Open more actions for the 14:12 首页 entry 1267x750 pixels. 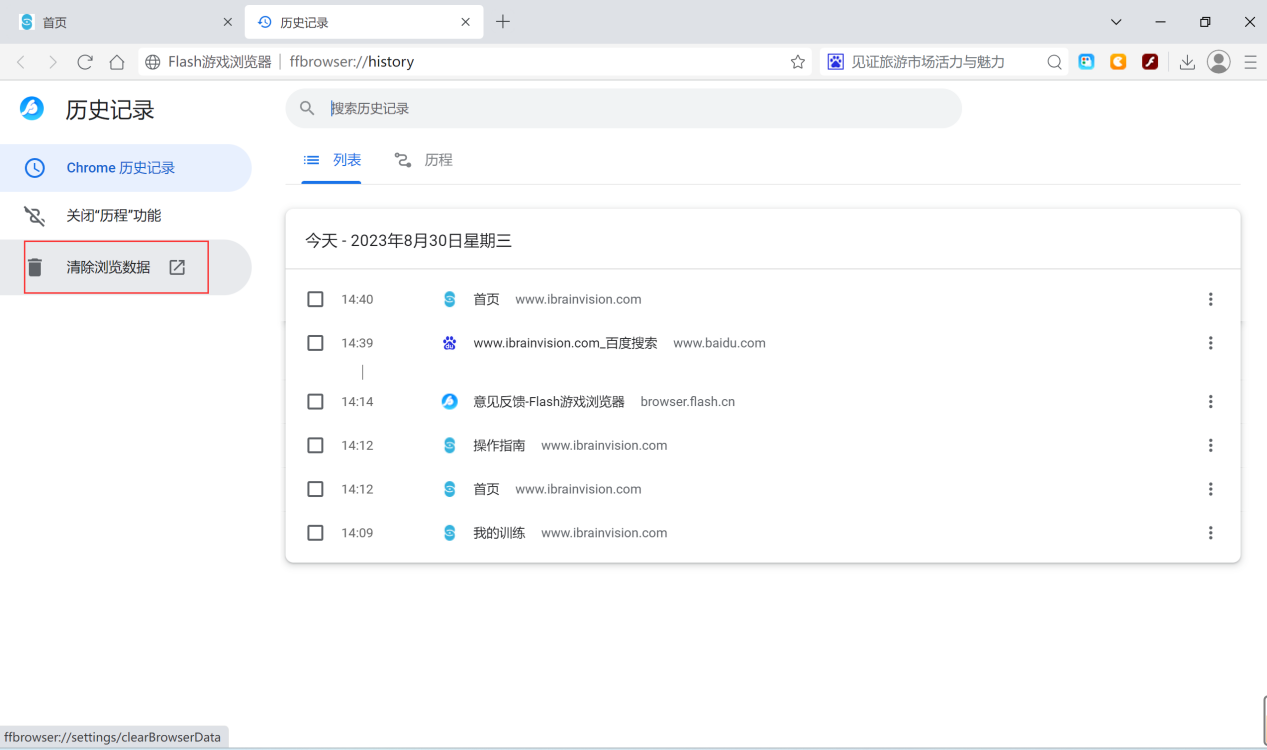(x=1210, y=489)
